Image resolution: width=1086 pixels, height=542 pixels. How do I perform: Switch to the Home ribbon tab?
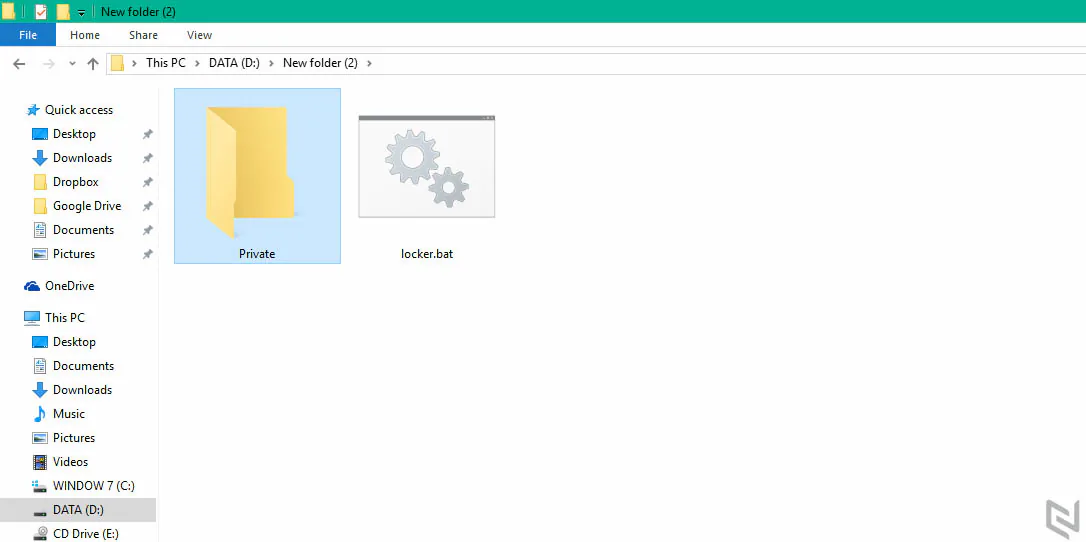click(84, 35)
